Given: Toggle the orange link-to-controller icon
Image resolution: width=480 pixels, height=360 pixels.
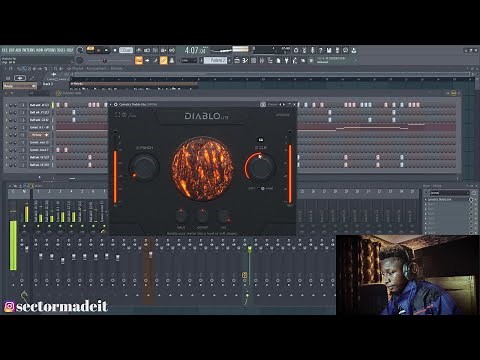Looking at the screenshot, I should (163, 60).
